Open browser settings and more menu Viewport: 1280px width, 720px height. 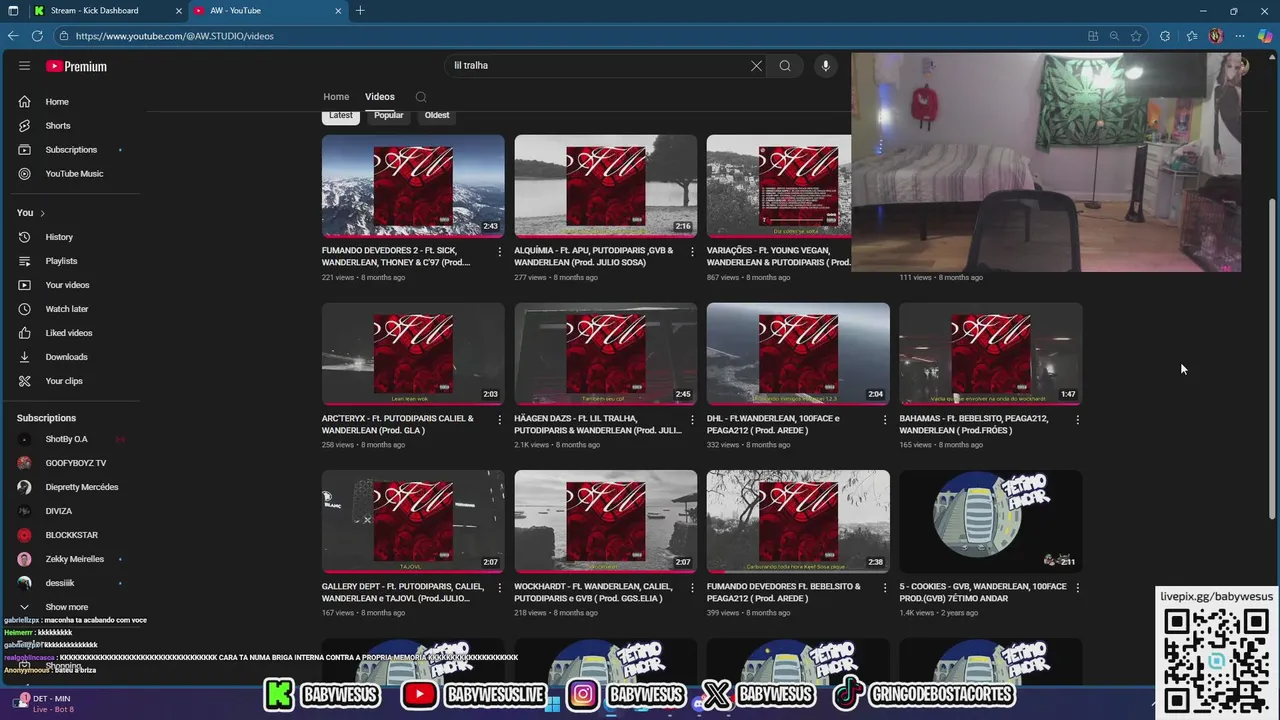point(1240,36)
